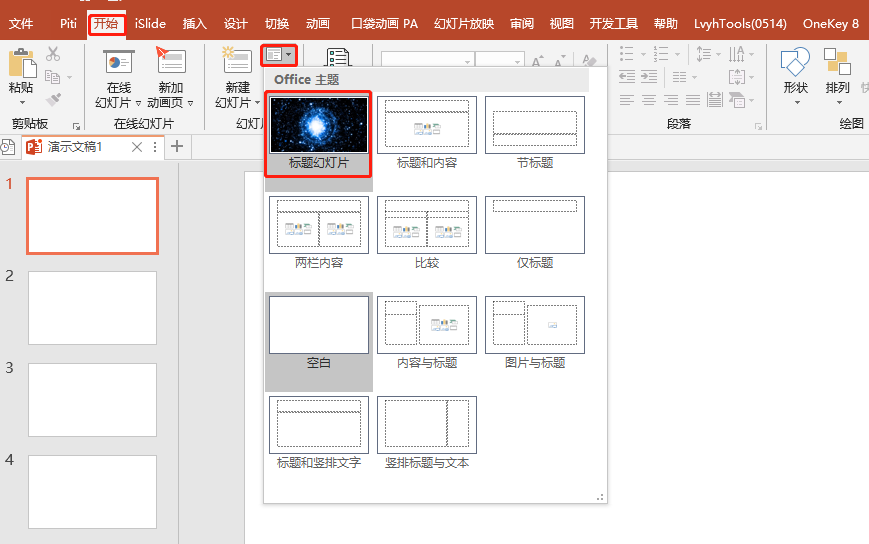Click the Copy icon in clipboard group
The height and width of the screenshot is (544, 869).
[x=53, y=76]
